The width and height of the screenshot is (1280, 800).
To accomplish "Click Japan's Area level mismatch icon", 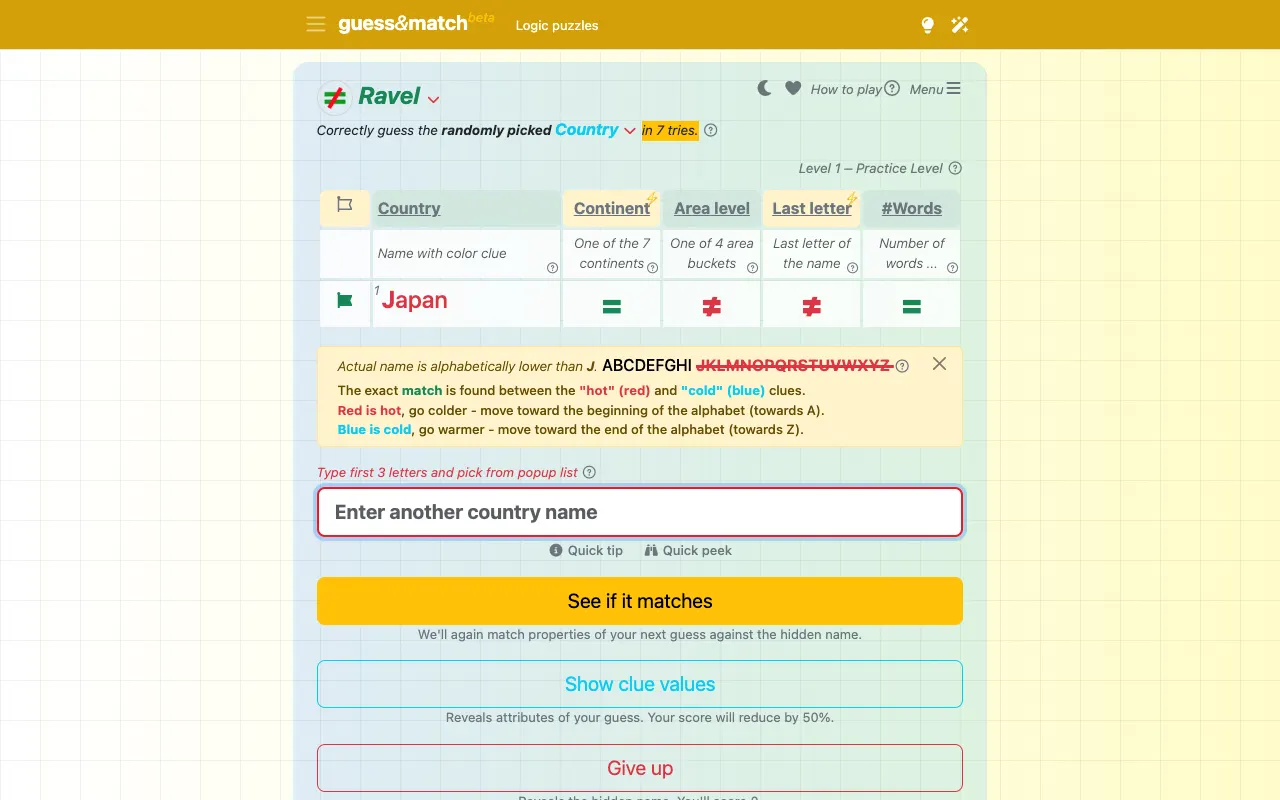I will click(x=712, y=307).
